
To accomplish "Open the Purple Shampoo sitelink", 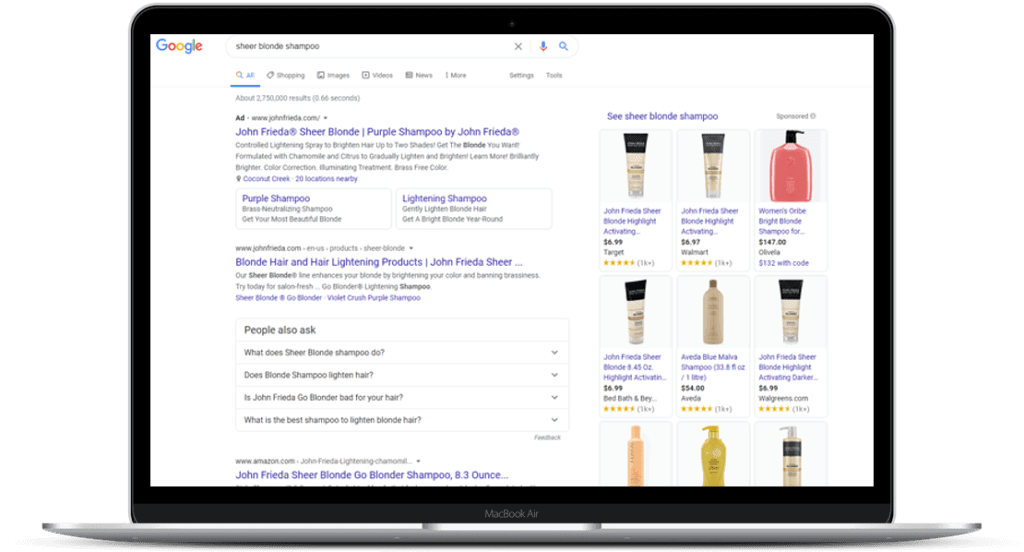I will pos(276,198).
